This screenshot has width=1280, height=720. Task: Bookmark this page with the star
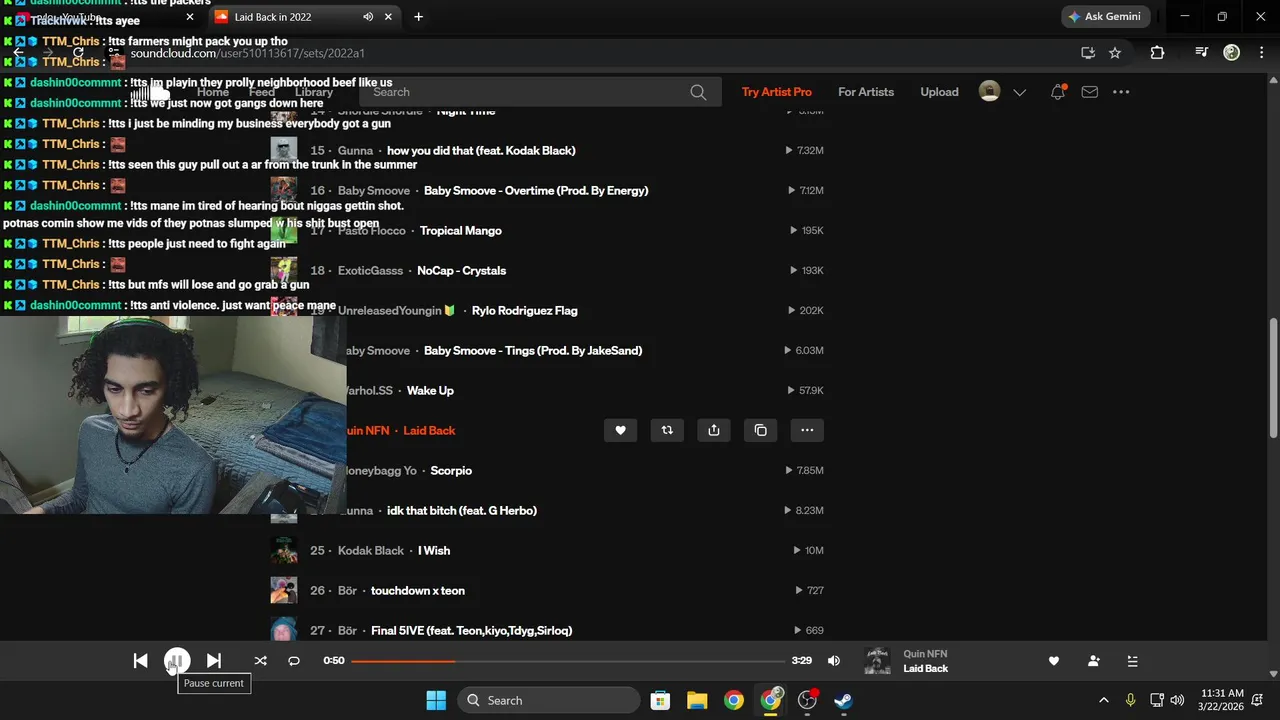click(x=1115, y=53)
